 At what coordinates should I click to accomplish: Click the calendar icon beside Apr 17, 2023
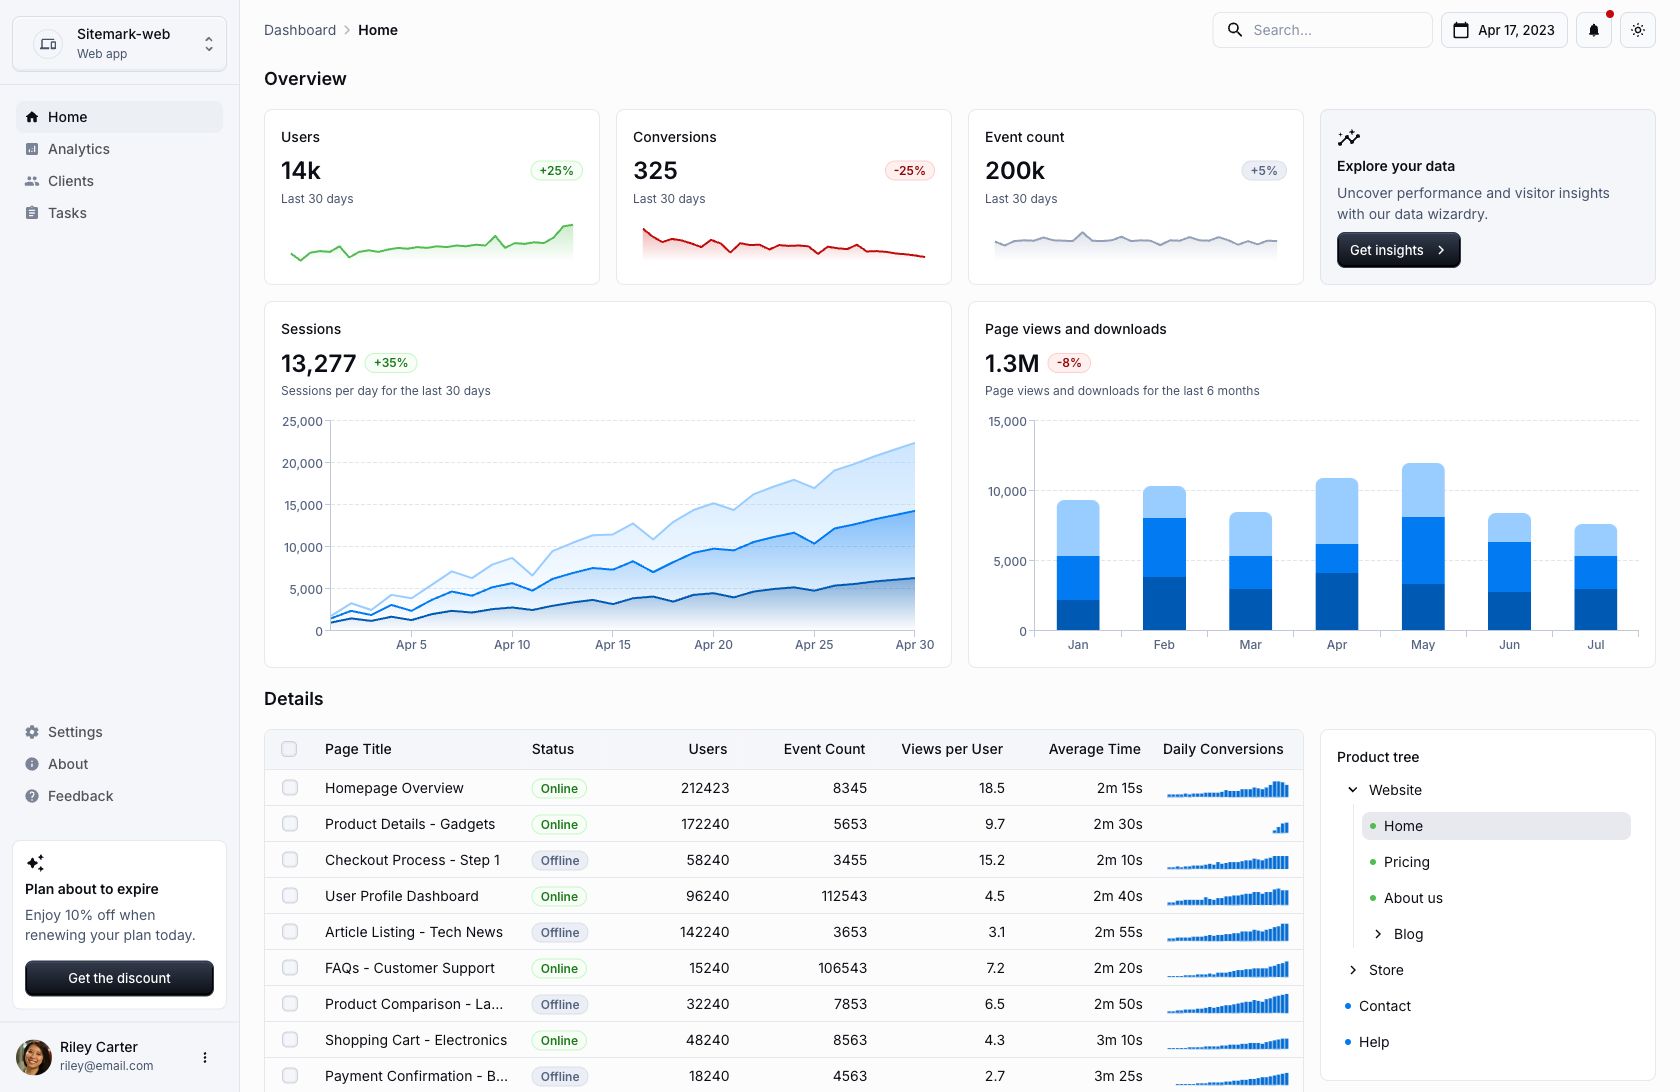pyautogui.click(x=1461, y=30)
